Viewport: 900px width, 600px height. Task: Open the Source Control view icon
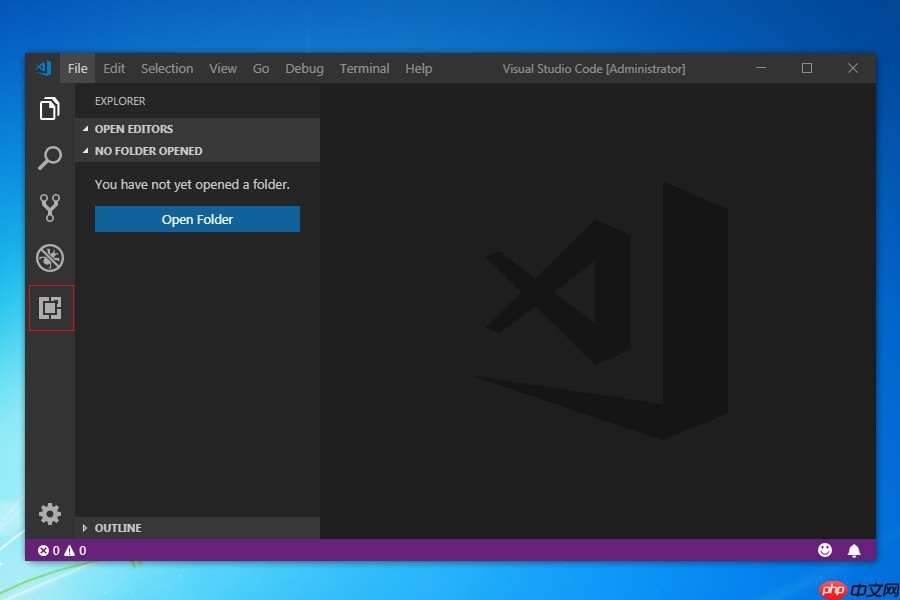(50, 208)
